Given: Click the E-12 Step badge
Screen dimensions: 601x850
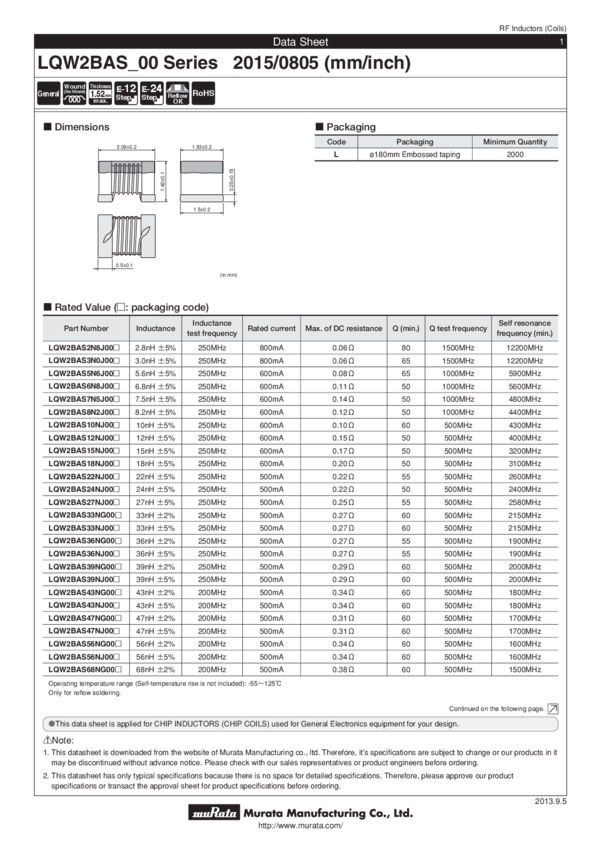Looking at the screenshot, I should [126, 93].
